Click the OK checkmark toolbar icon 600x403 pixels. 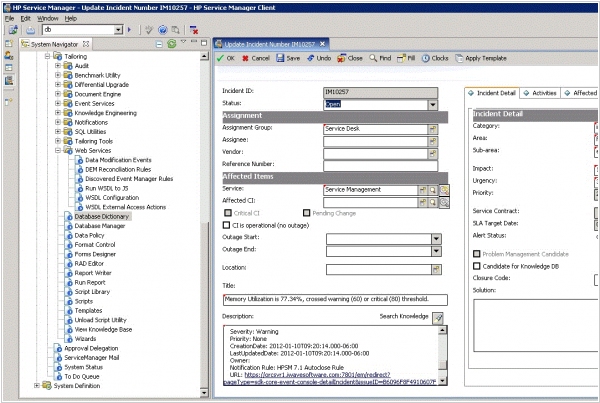pos(220,58)
